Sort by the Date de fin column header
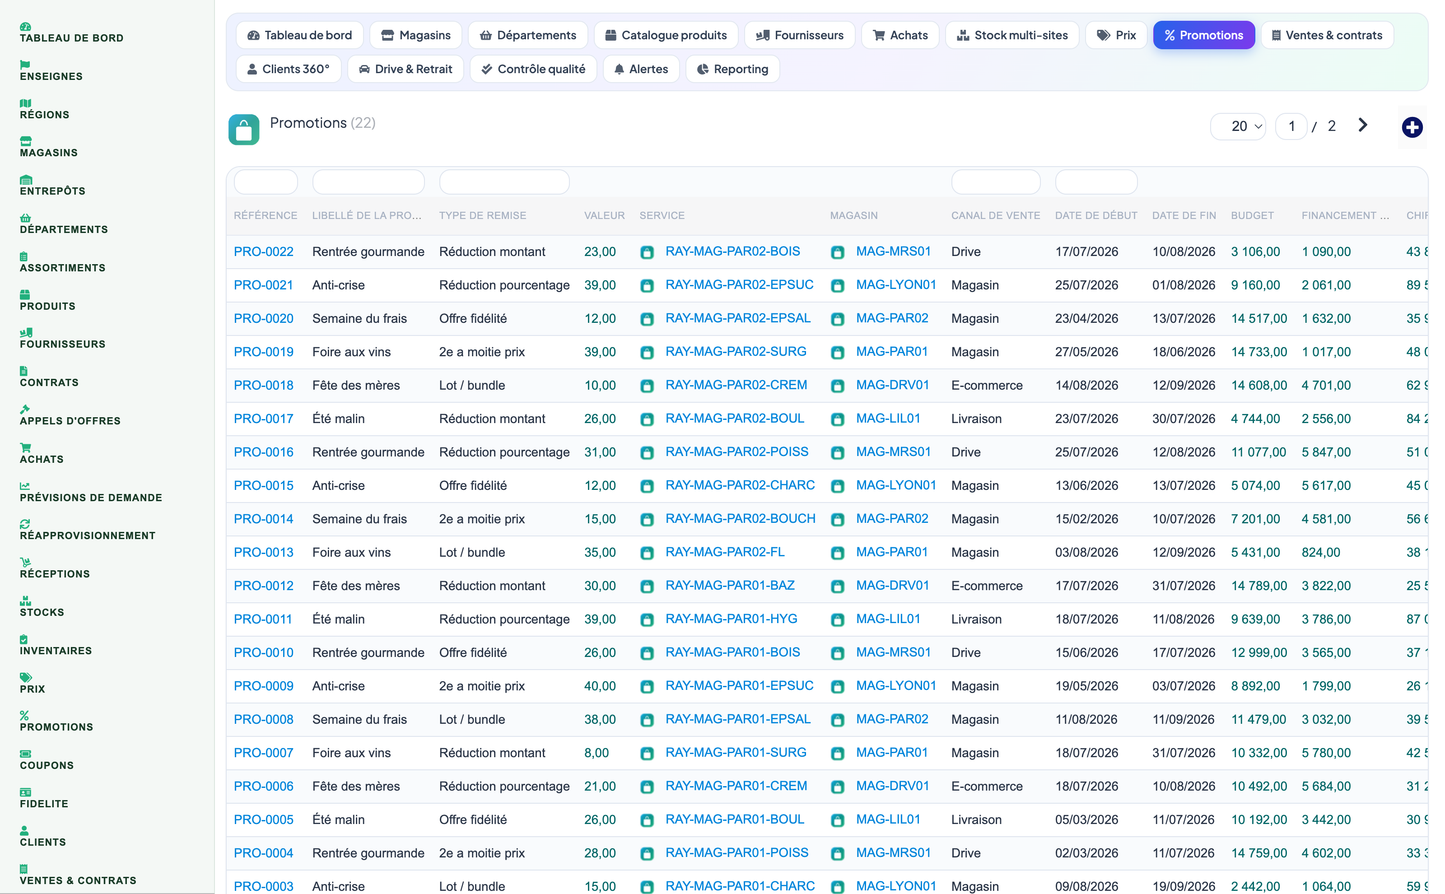This screenshot has height=894, width=1445. (x=1184, y=216)
